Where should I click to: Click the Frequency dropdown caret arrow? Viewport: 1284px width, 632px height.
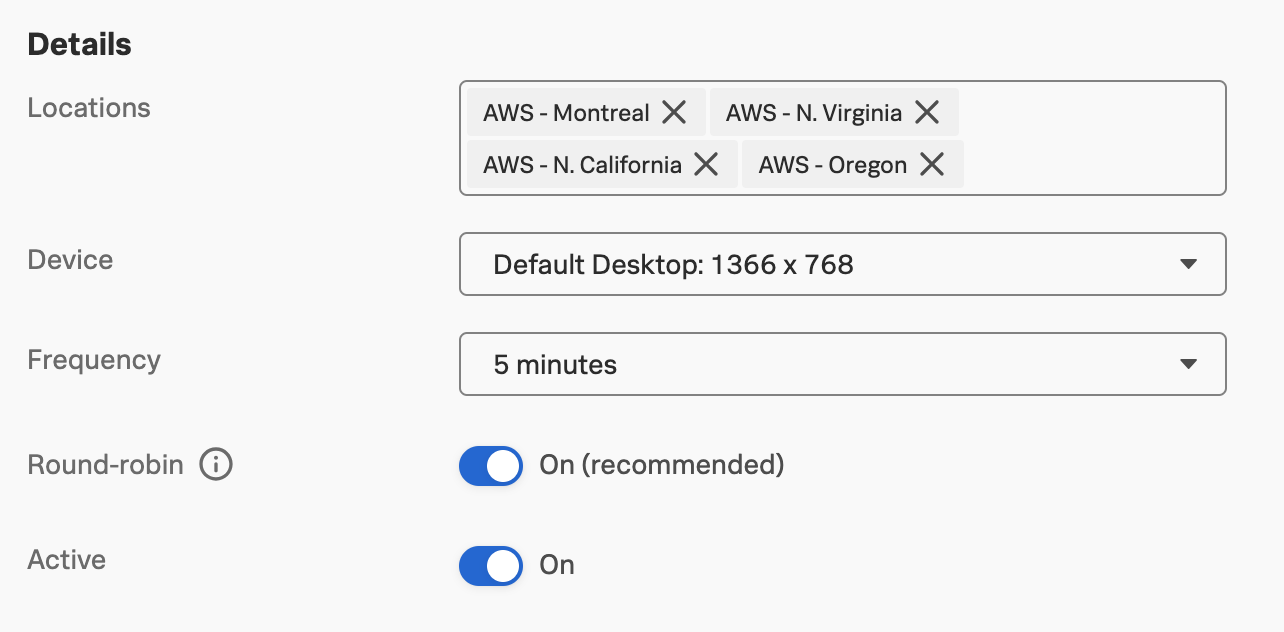1189,364
